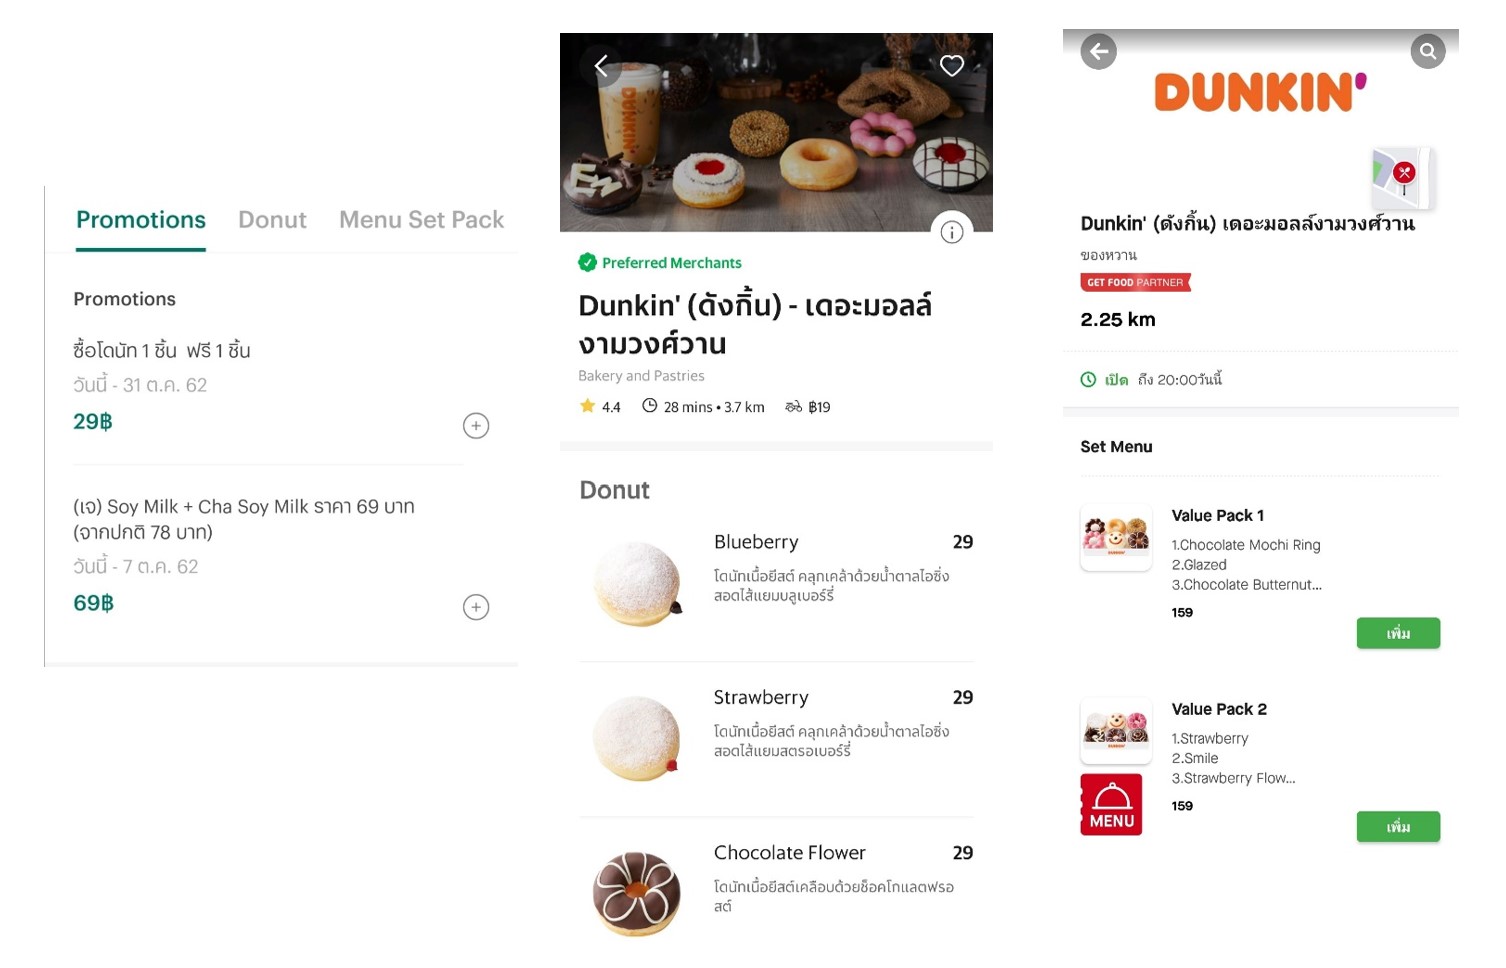Tap the Soy Milk + Cha Soy Milk promotion text
Image resolution: width=1506 pixels, height=968 pixels.
coord(244,519)
